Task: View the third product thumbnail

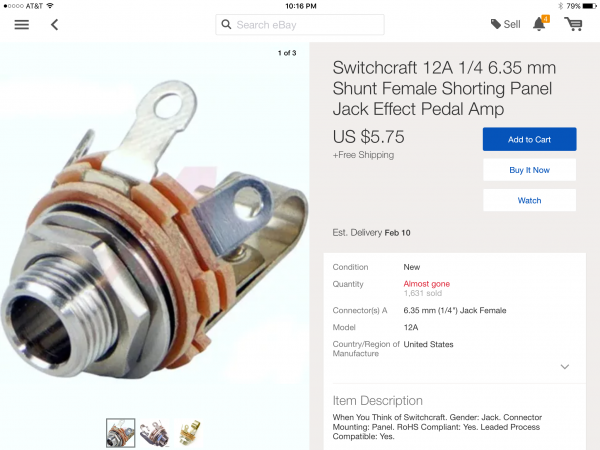Action: 186,432
